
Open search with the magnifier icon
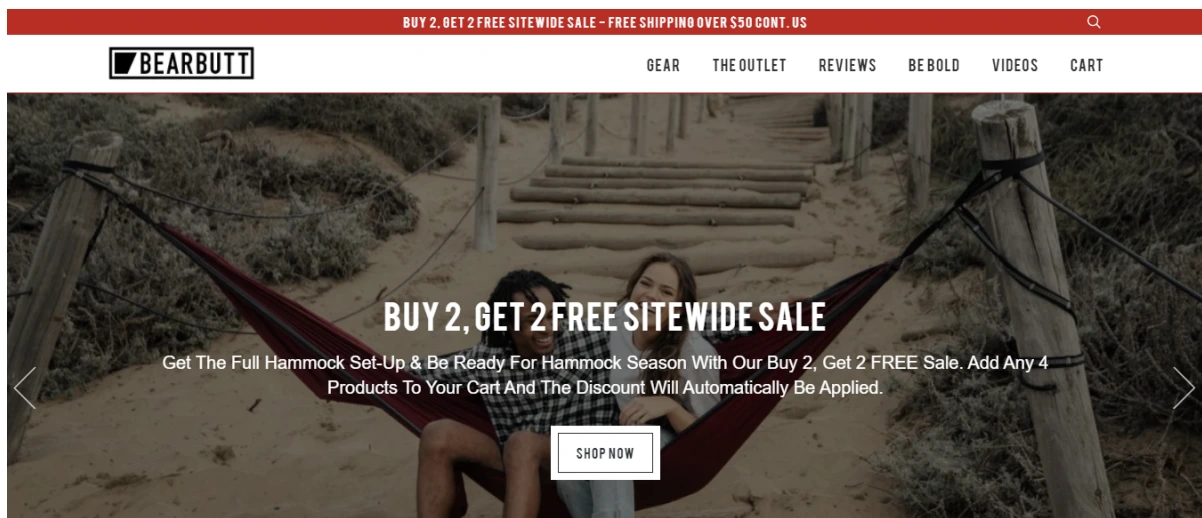click(1093, 22)
